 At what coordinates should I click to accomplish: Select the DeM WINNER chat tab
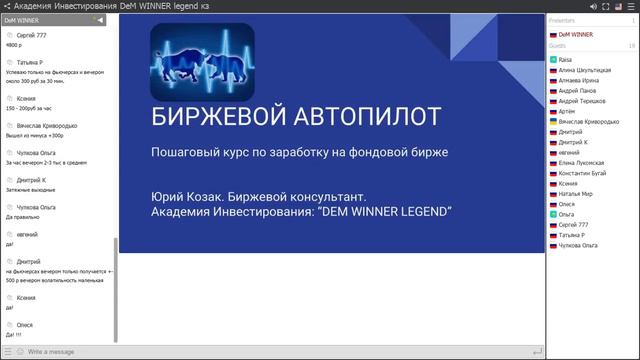pyautogui.click(x=54, y=20)
